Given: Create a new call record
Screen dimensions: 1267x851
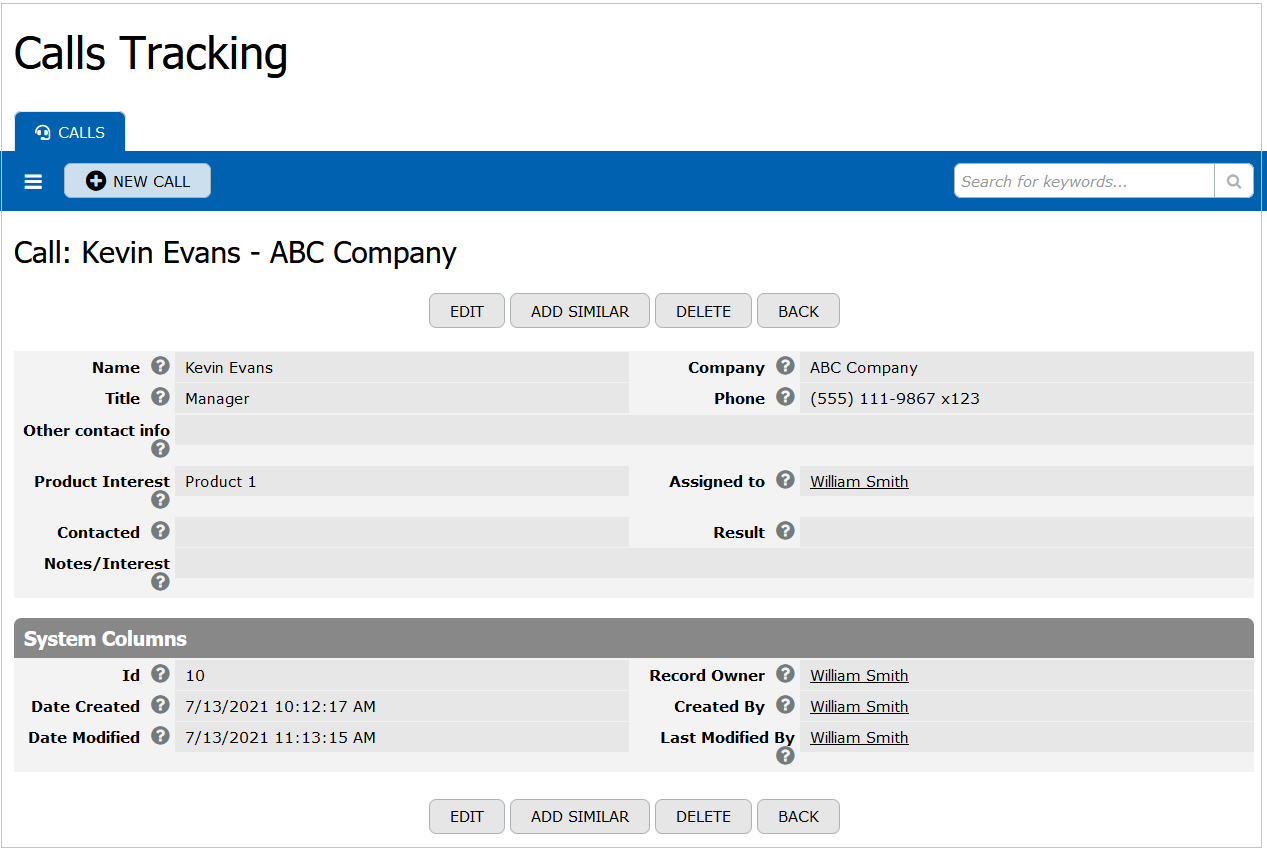Looking at the screenshot, I should [138, 181].
